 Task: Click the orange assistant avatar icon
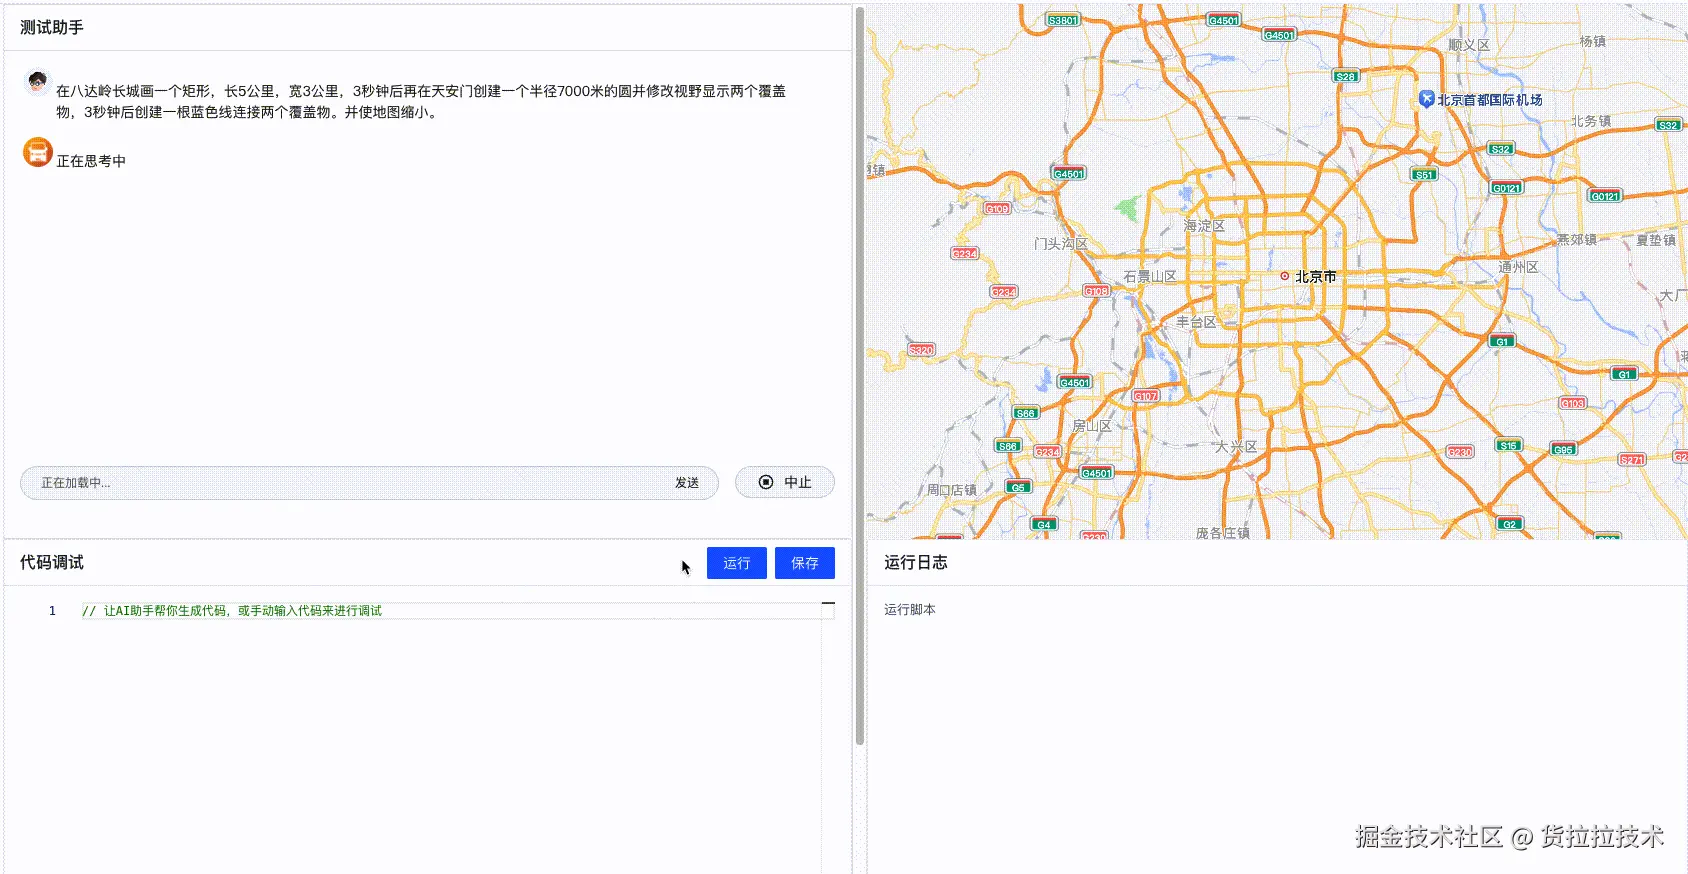point(38,152)
